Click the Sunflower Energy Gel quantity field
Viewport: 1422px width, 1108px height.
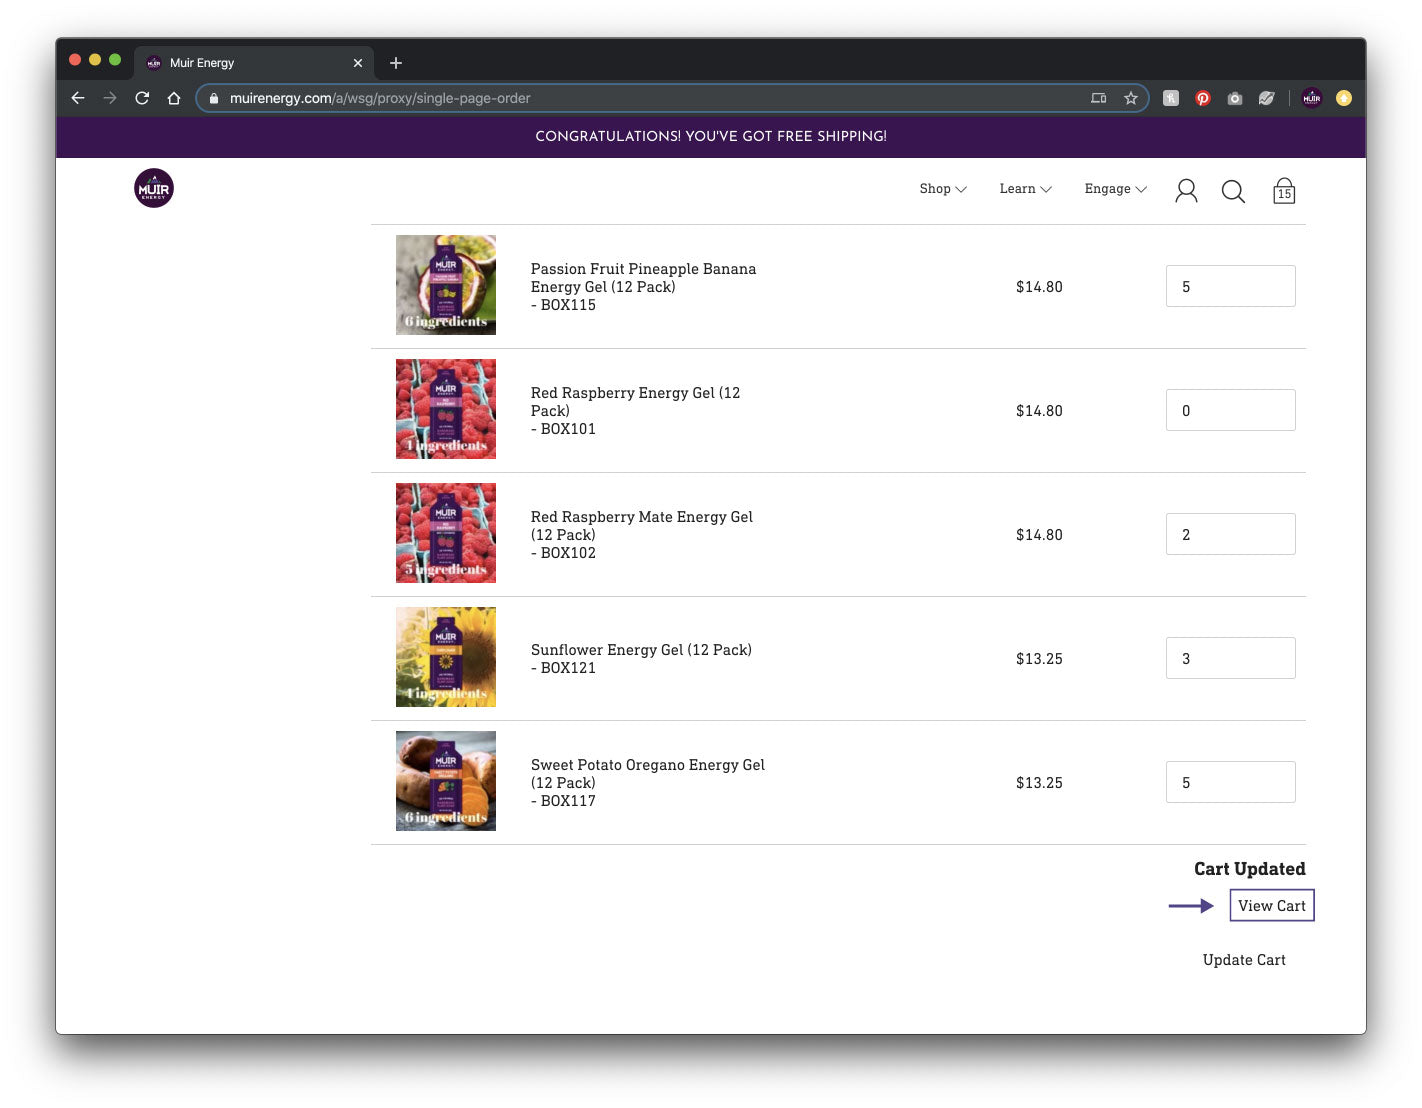1230,659
